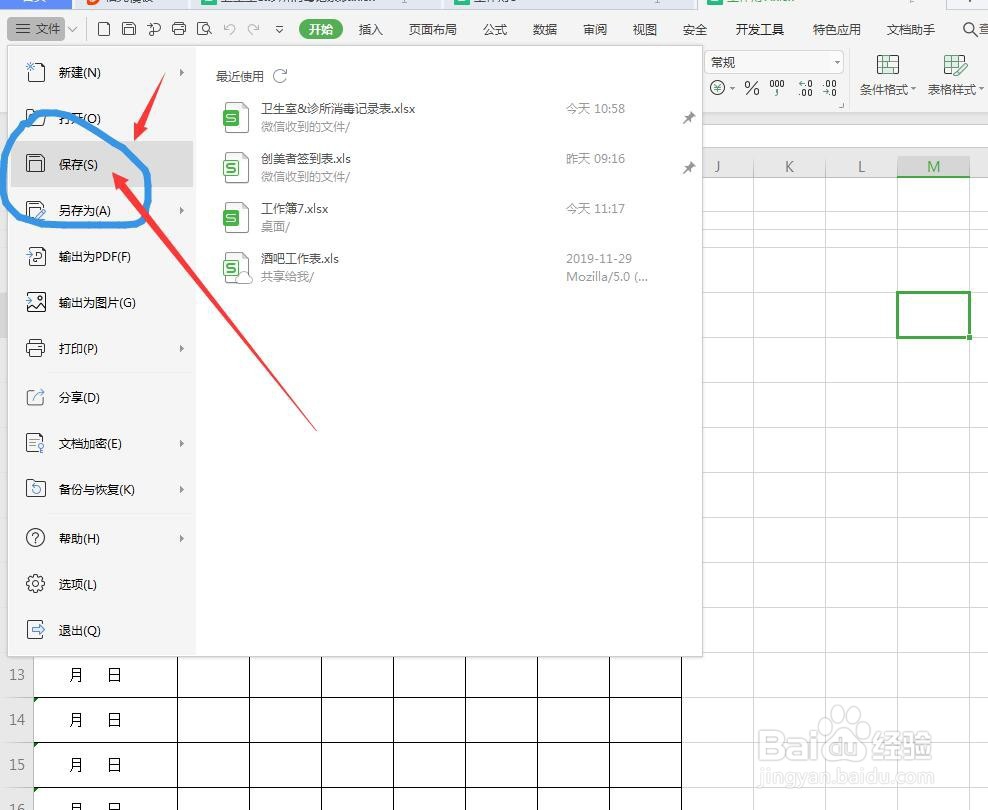Click the print preview toolbar icon
Image resolution: width=988 pixels, height=810 pixels.
click(204, 29)
